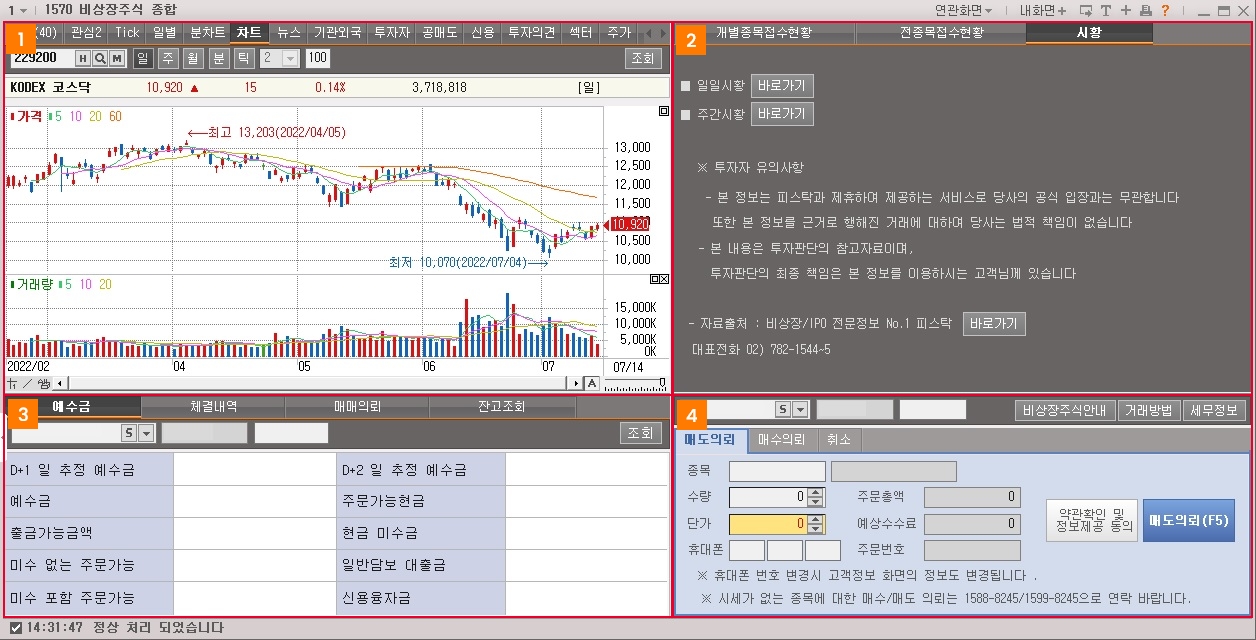The width and height of the screenshot is (1256, 640).
Task: Switch to the 체결내역 tab
Action: coord(213,407)
